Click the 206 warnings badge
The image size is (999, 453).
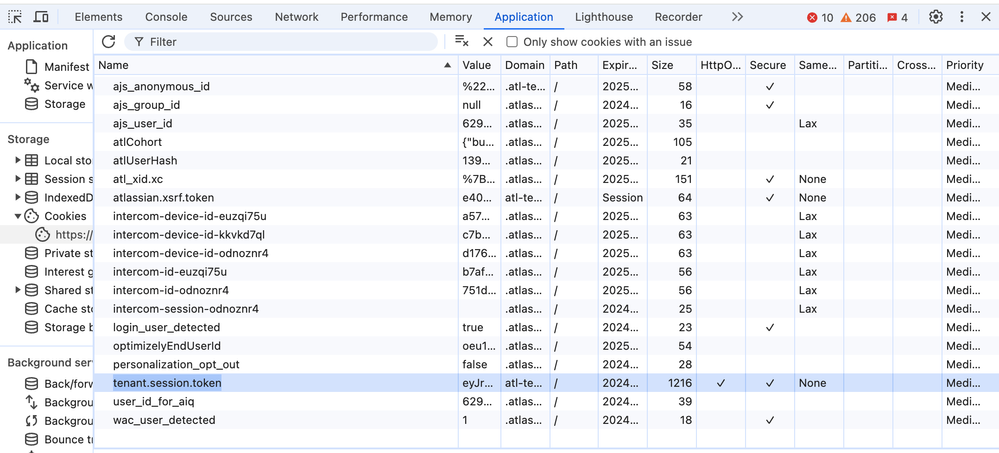coord(858,18)
